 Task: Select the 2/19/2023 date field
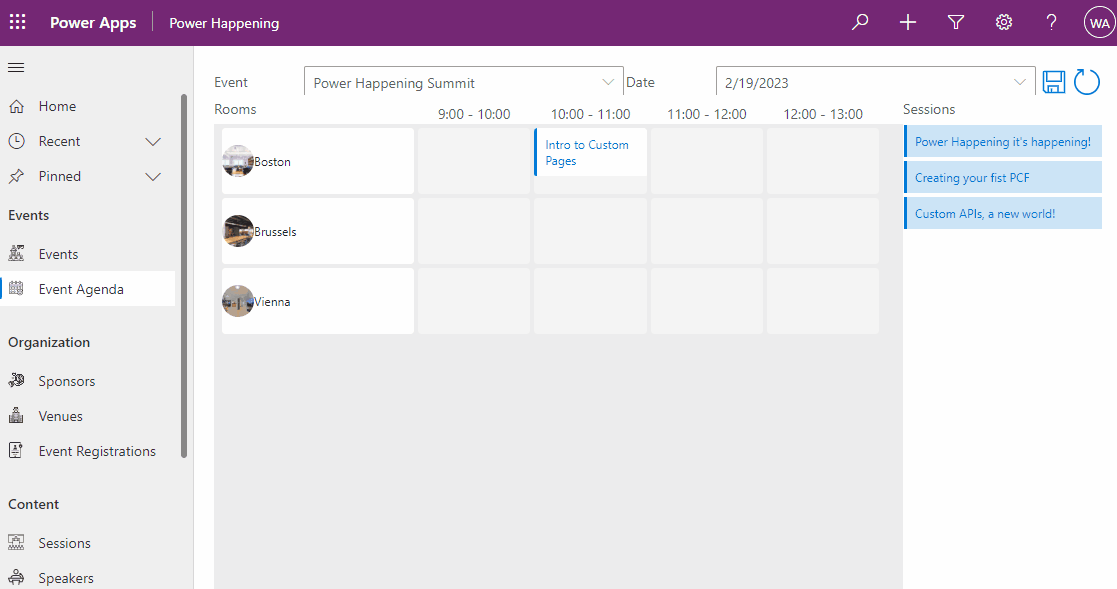(876, 82)
